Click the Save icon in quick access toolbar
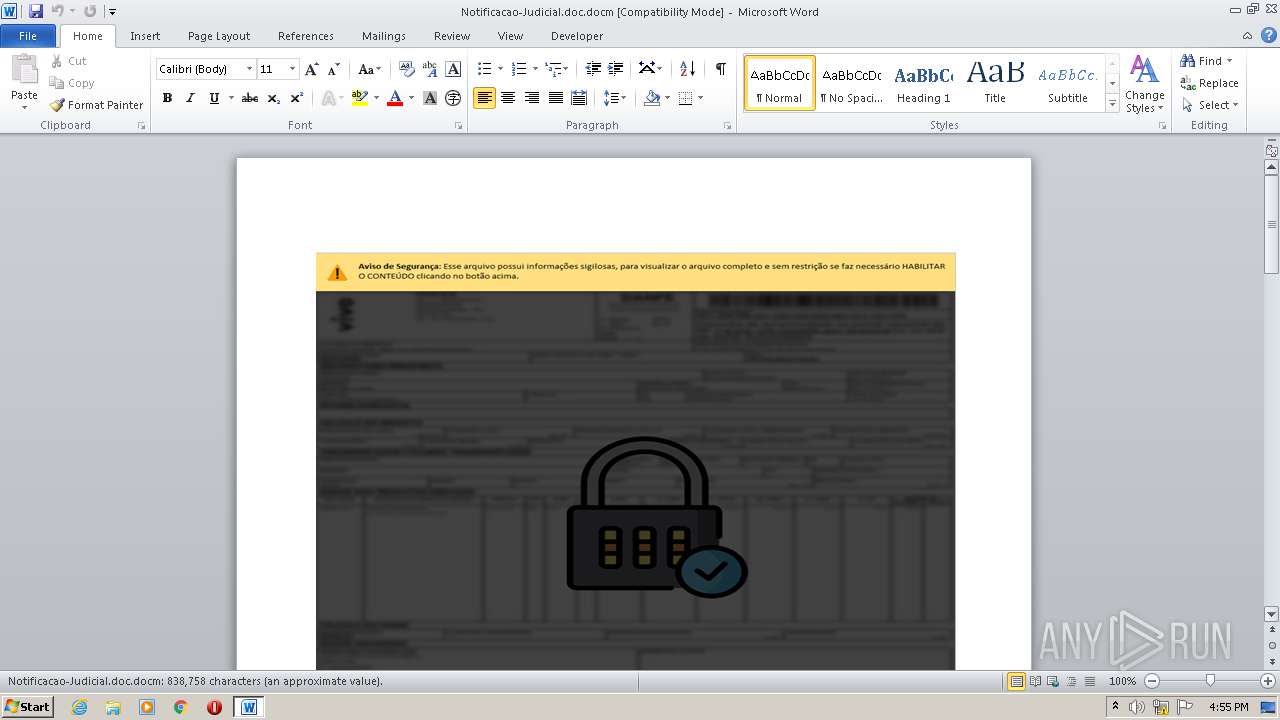This screenshot has height=720, width=1280. coord(36,11)
